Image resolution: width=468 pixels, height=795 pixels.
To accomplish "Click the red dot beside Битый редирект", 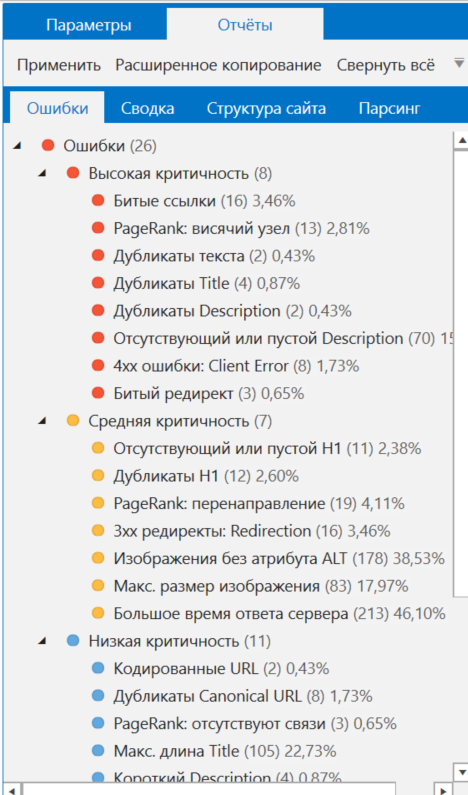I will 98,393.
